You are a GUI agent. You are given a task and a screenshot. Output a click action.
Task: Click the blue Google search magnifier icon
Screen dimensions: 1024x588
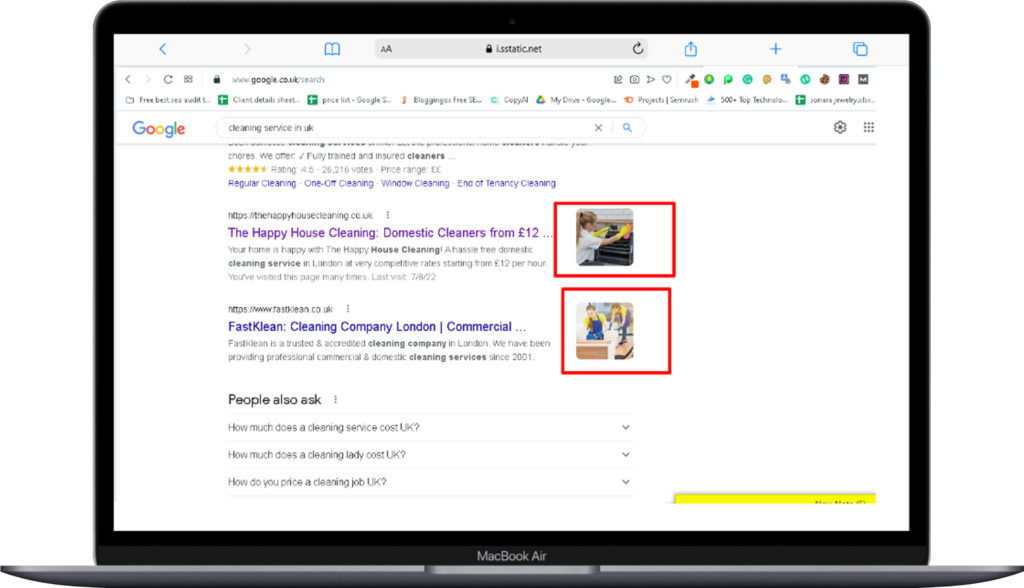[x=628, y=128]
